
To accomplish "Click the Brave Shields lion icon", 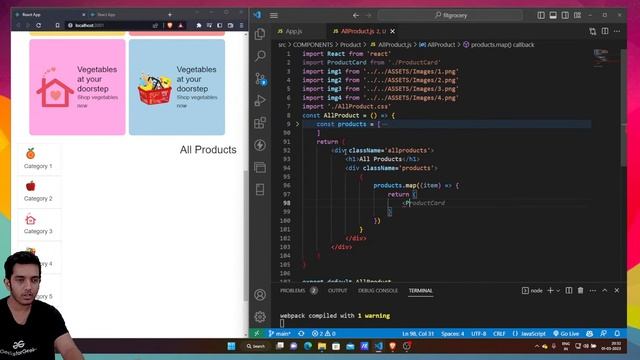I will tap(170, 25).
